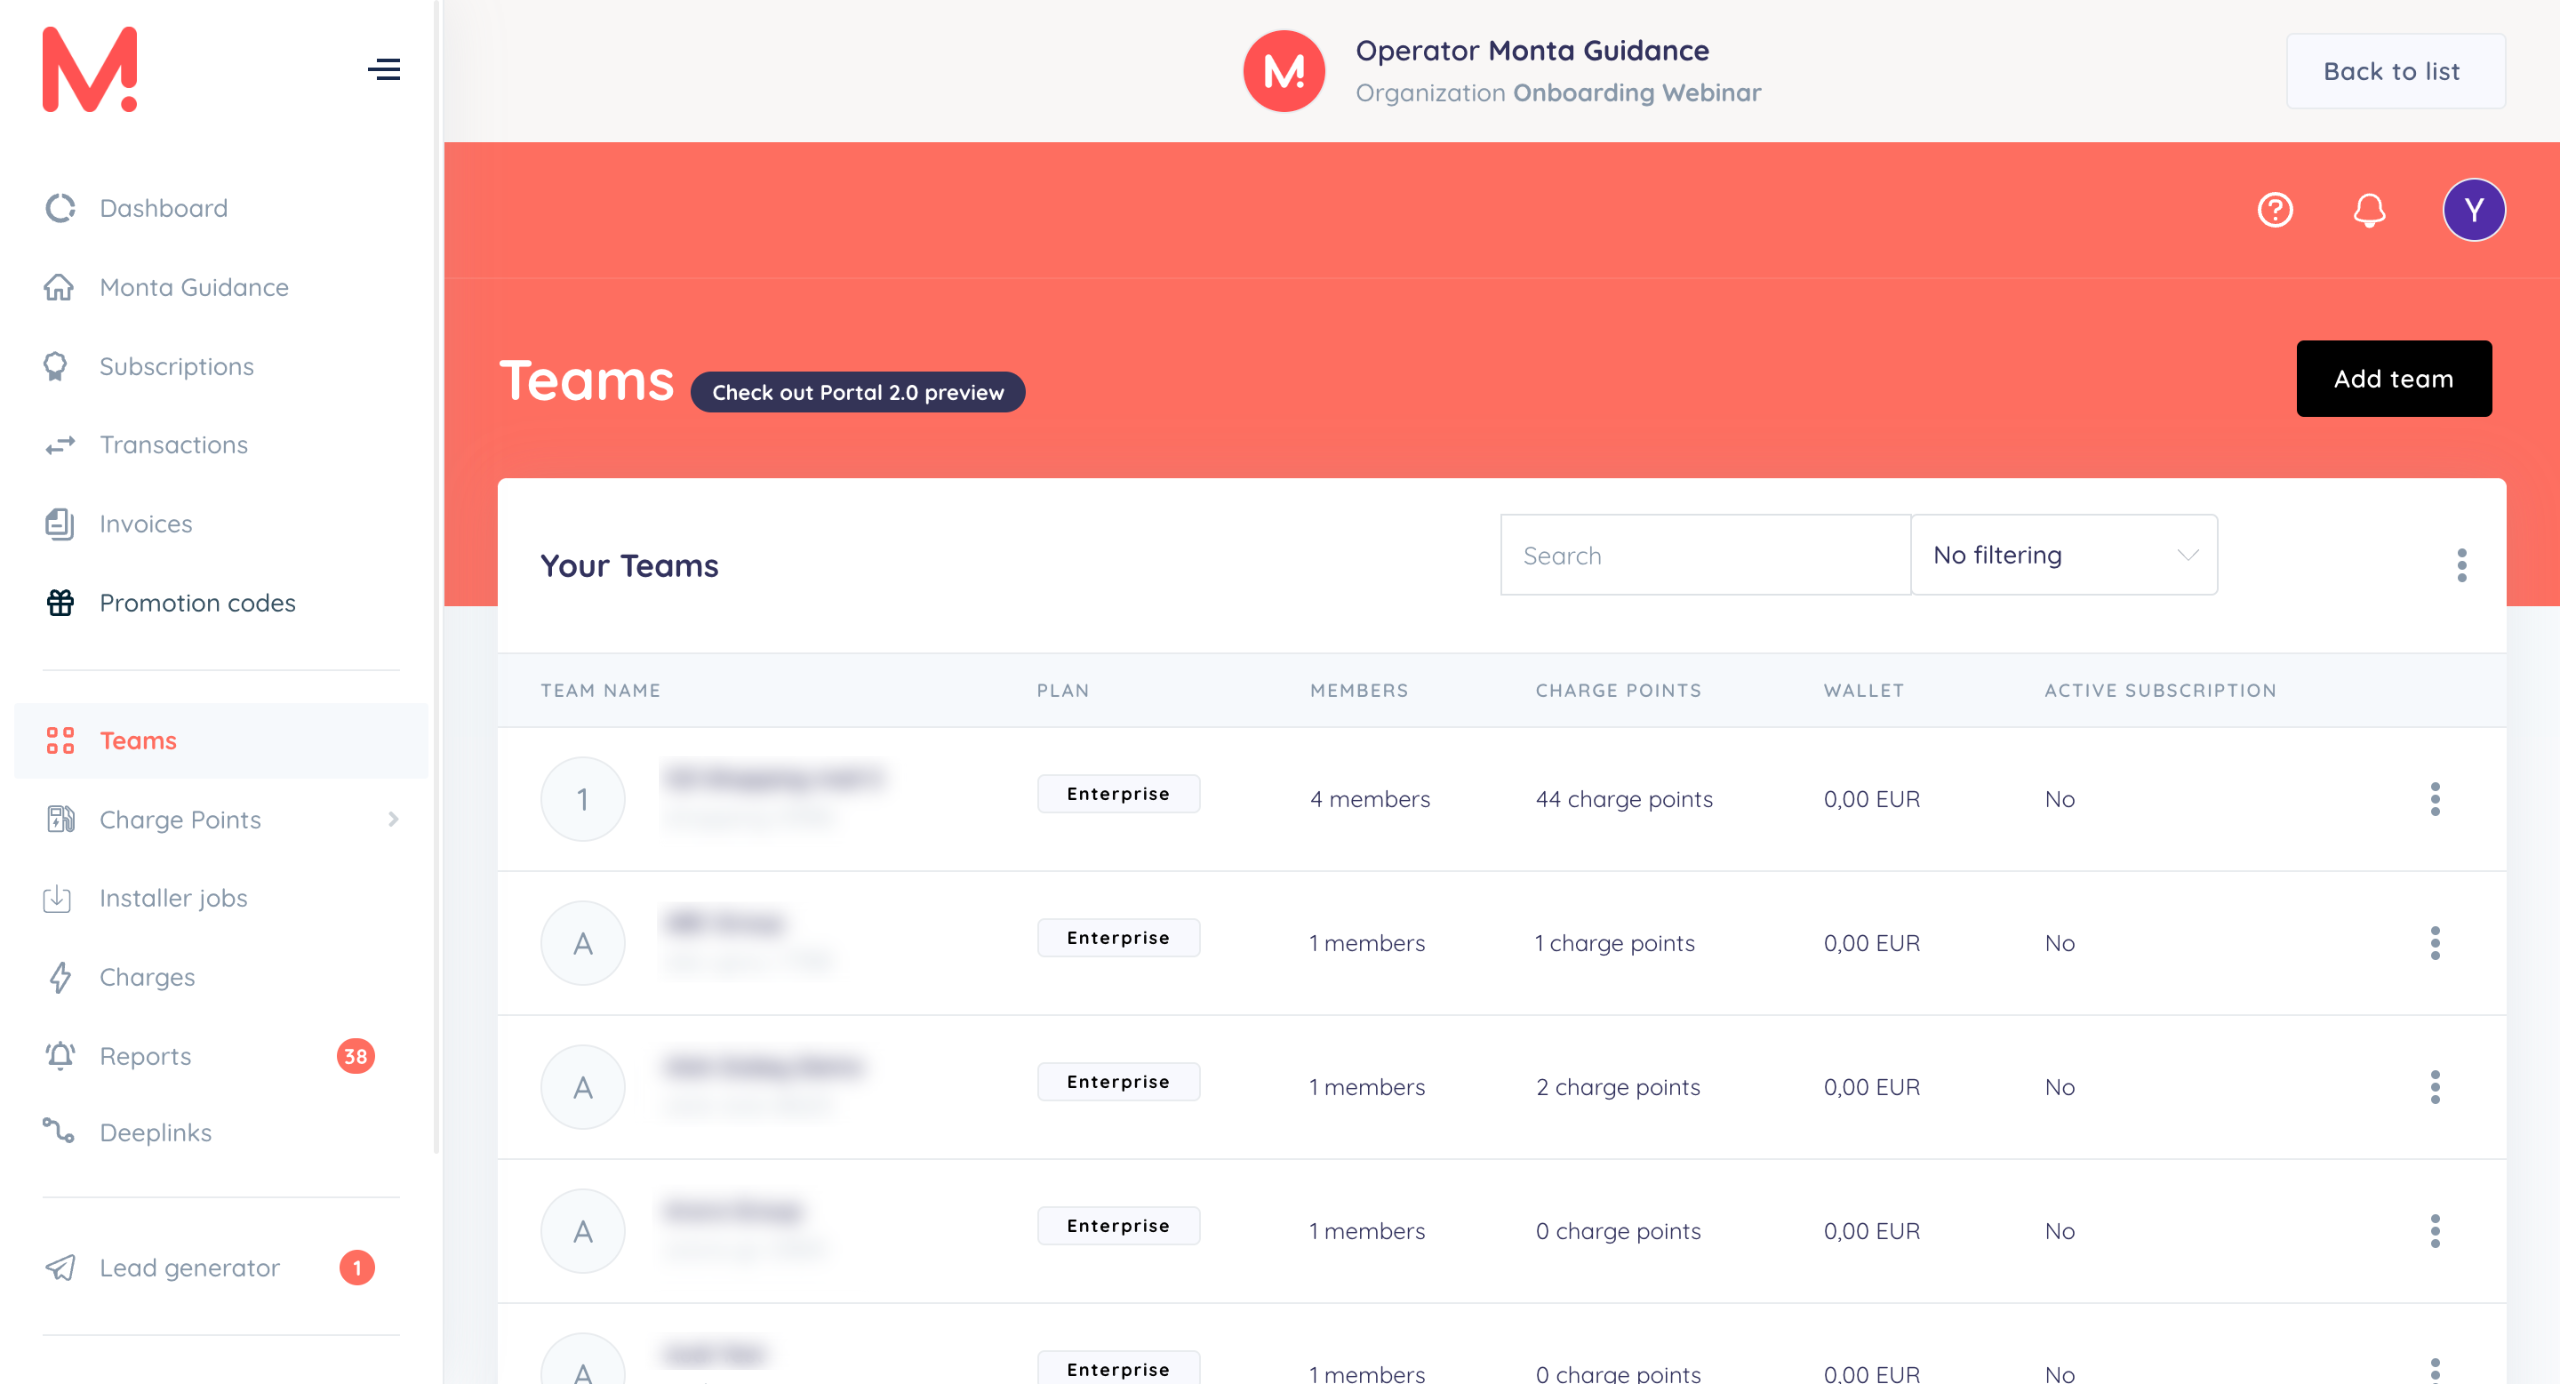Screen dimensions: 2560x1384
Task: Click the help question mark icon
Action: pos(2275,210)
